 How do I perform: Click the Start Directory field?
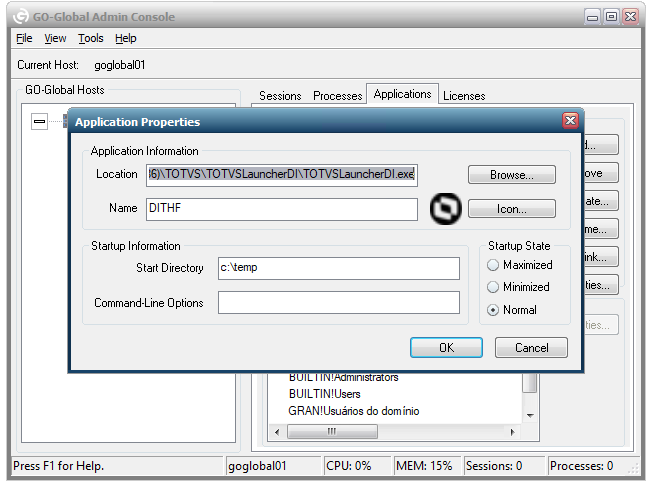coord(339,268)
